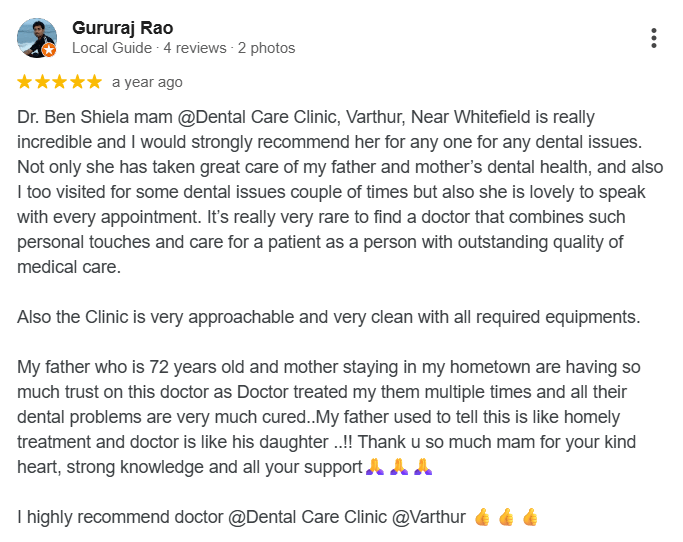The height and width of the screenshot is (542, 683).
Task: Click the last thumbs up emoji
Action: [x=530, y=517]
